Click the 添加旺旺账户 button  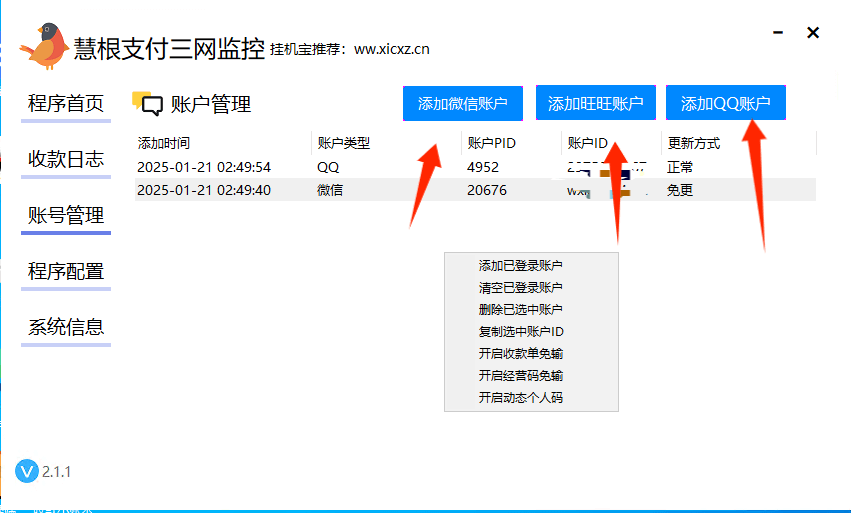[x=596, y=103]
